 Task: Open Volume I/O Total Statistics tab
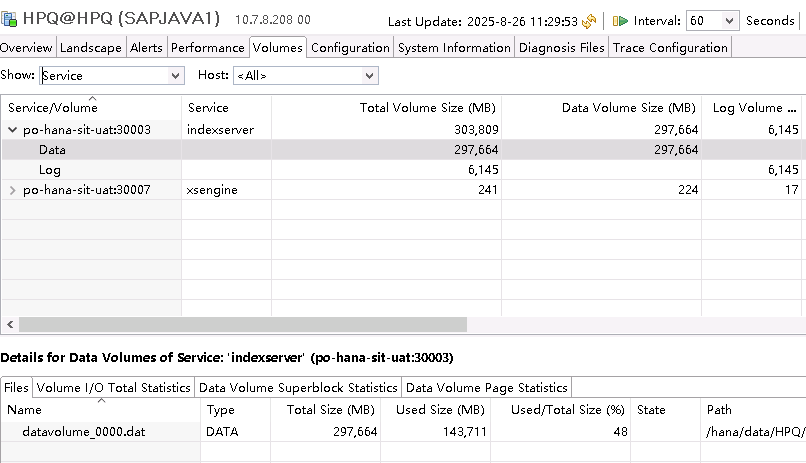pyautogui.click(x=113, y=387)
